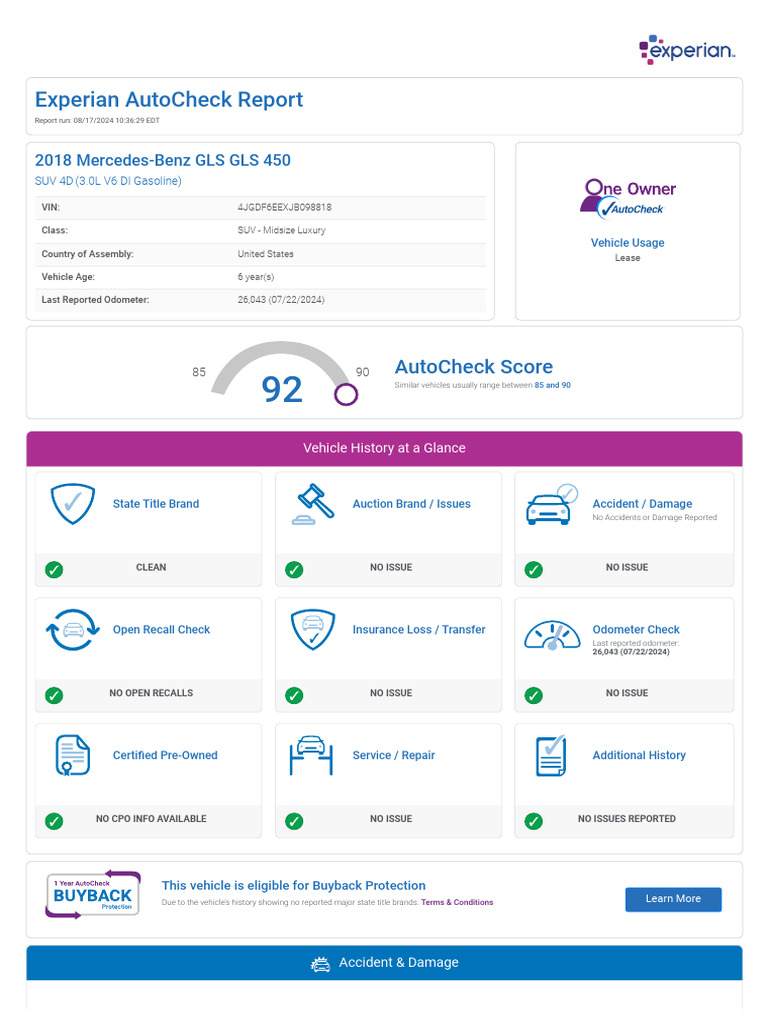Image resolution: width=768 pixels, height=1024 pixels.
Task: Click the VIN value 4JGDF6EEXJB098818
Action: pos(285,207)
